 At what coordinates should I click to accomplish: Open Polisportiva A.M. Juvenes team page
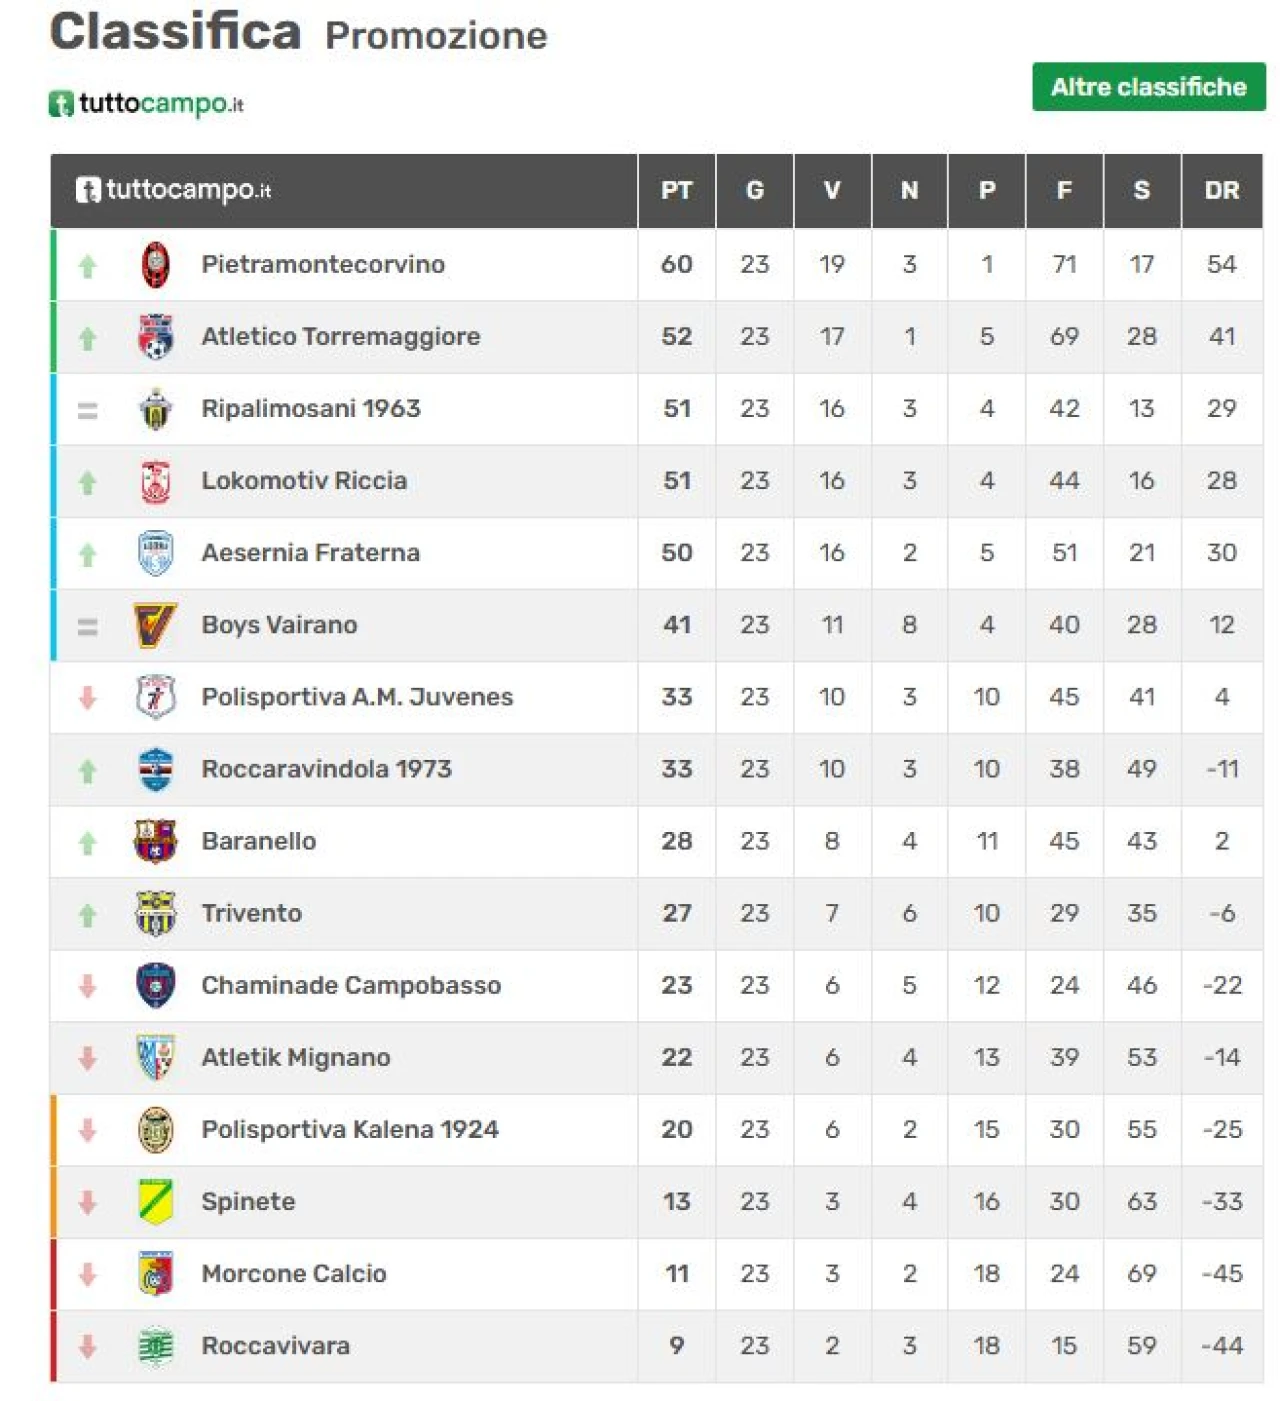point(357,697)
